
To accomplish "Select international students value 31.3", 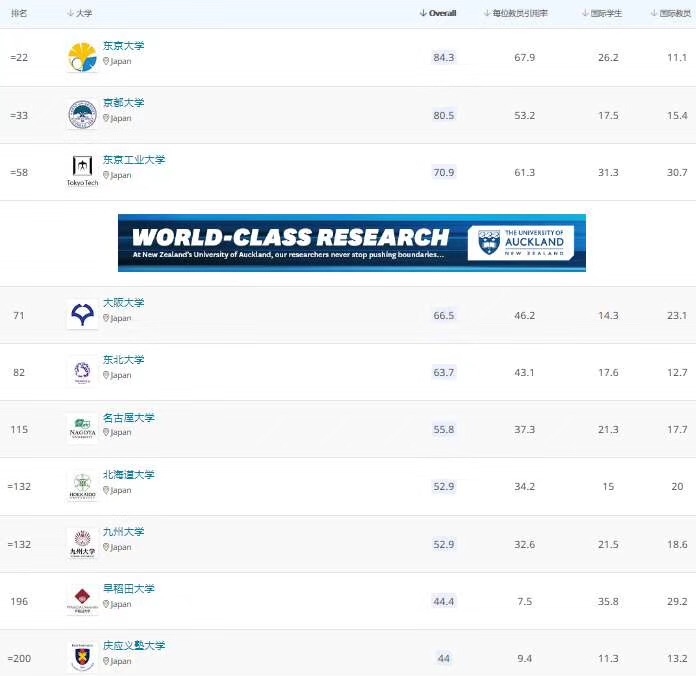I will click(x=608, y=172).
